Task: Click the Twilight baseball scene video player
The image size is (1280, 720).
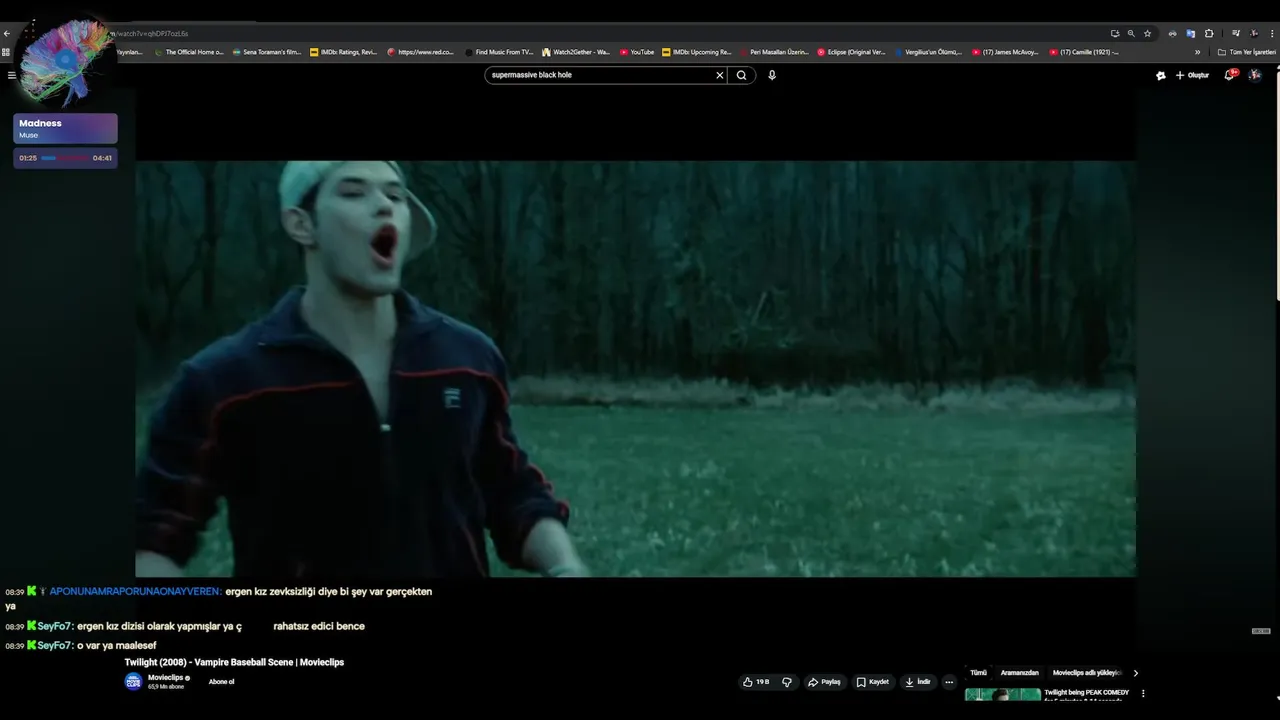Action: point(636,369)
